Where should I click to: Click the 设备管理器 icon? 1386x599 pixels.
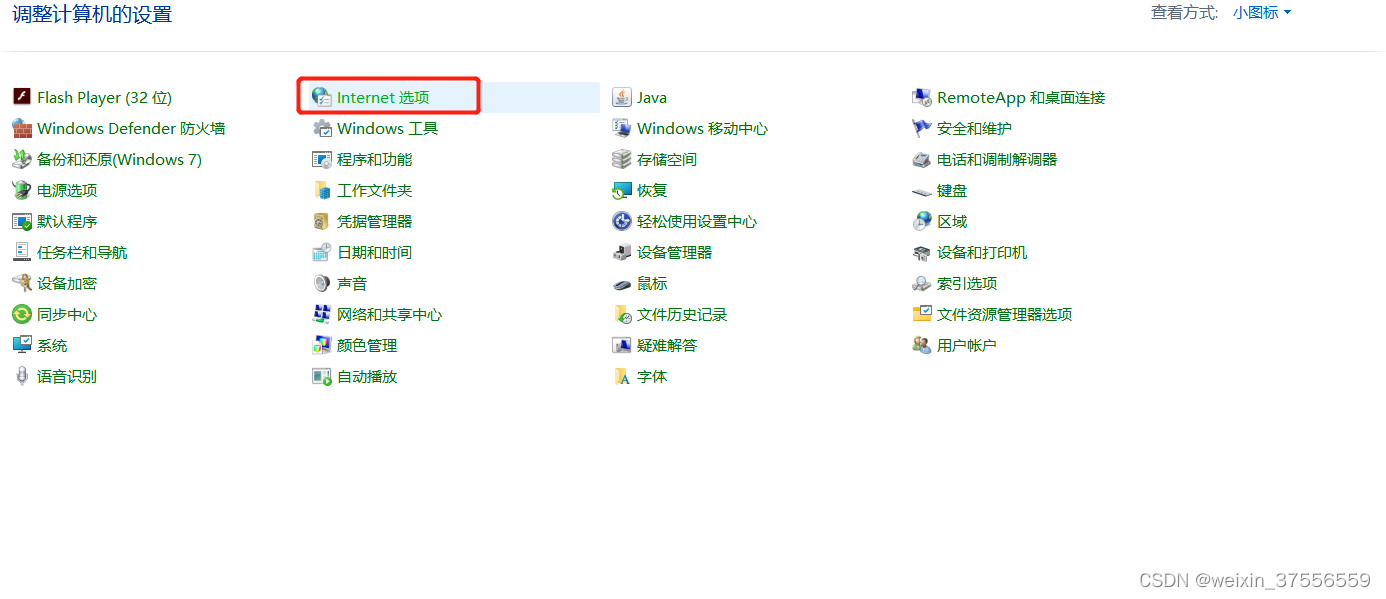[621, 252]
